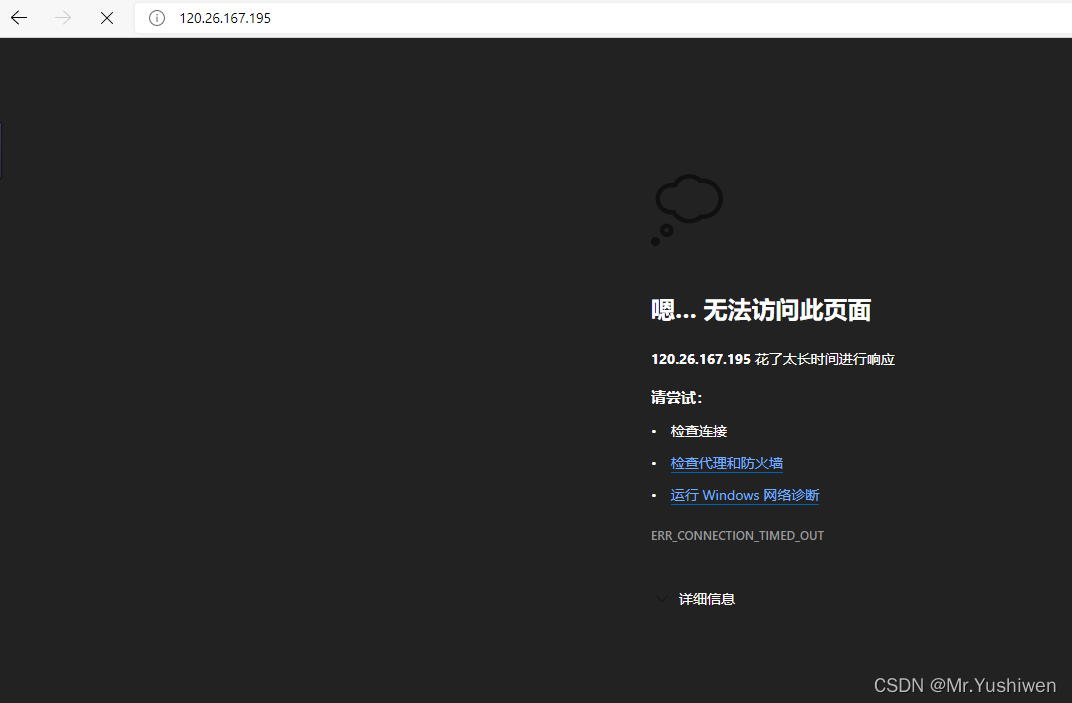Screen dimensions: 1072x703
Task: Click the forward navigation arrow
Action: [x=63, y=18]
